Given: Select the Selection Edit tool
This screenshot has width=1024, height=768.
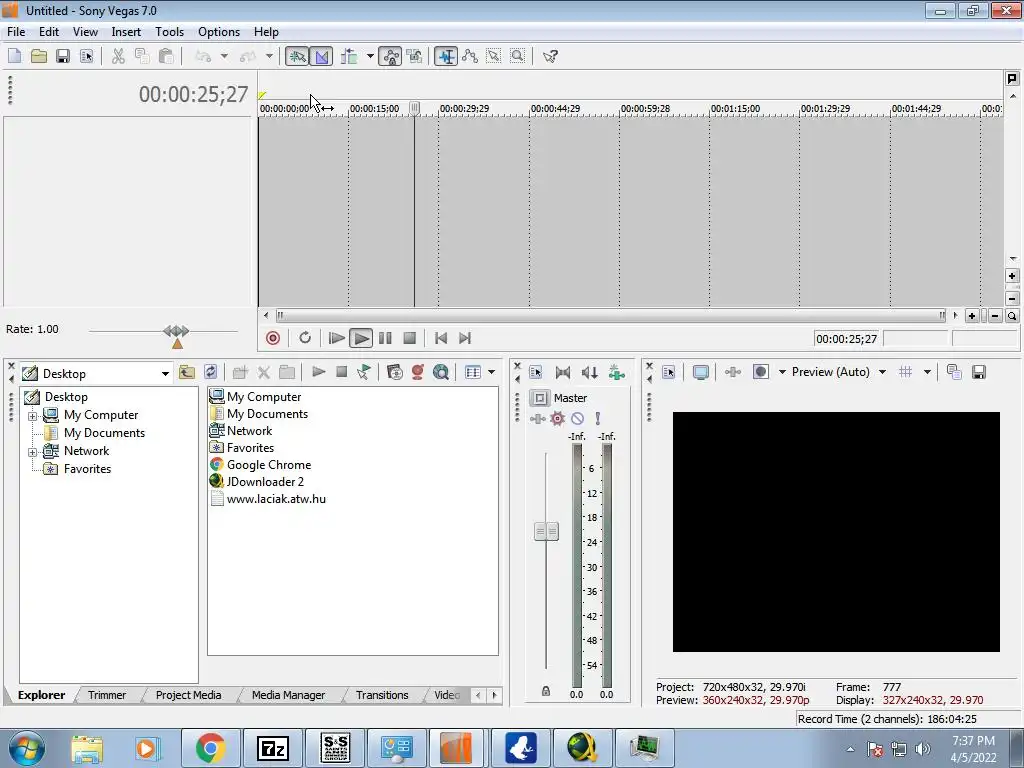Looking at the screenshot, I should point(494,56).
